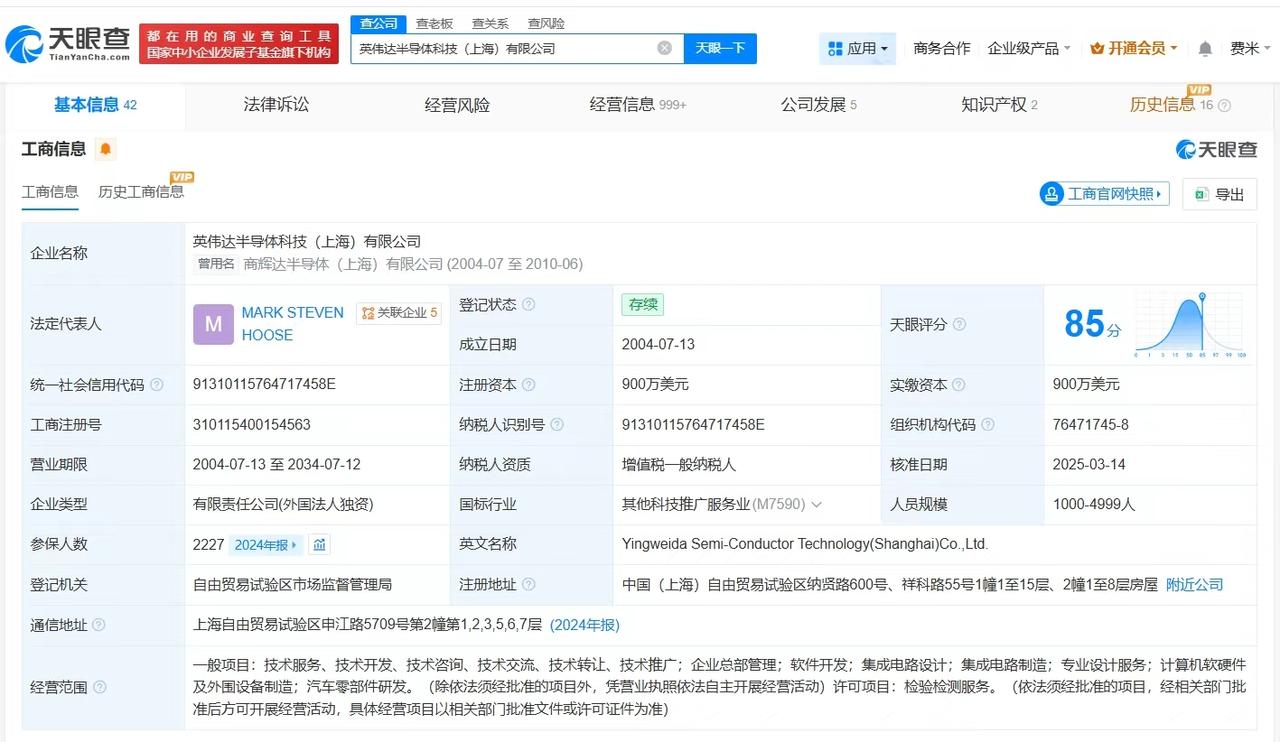Open the 历史信息 VIP tab
1280x742 pixels.
pyautogui.click(x=1170, y=105)
